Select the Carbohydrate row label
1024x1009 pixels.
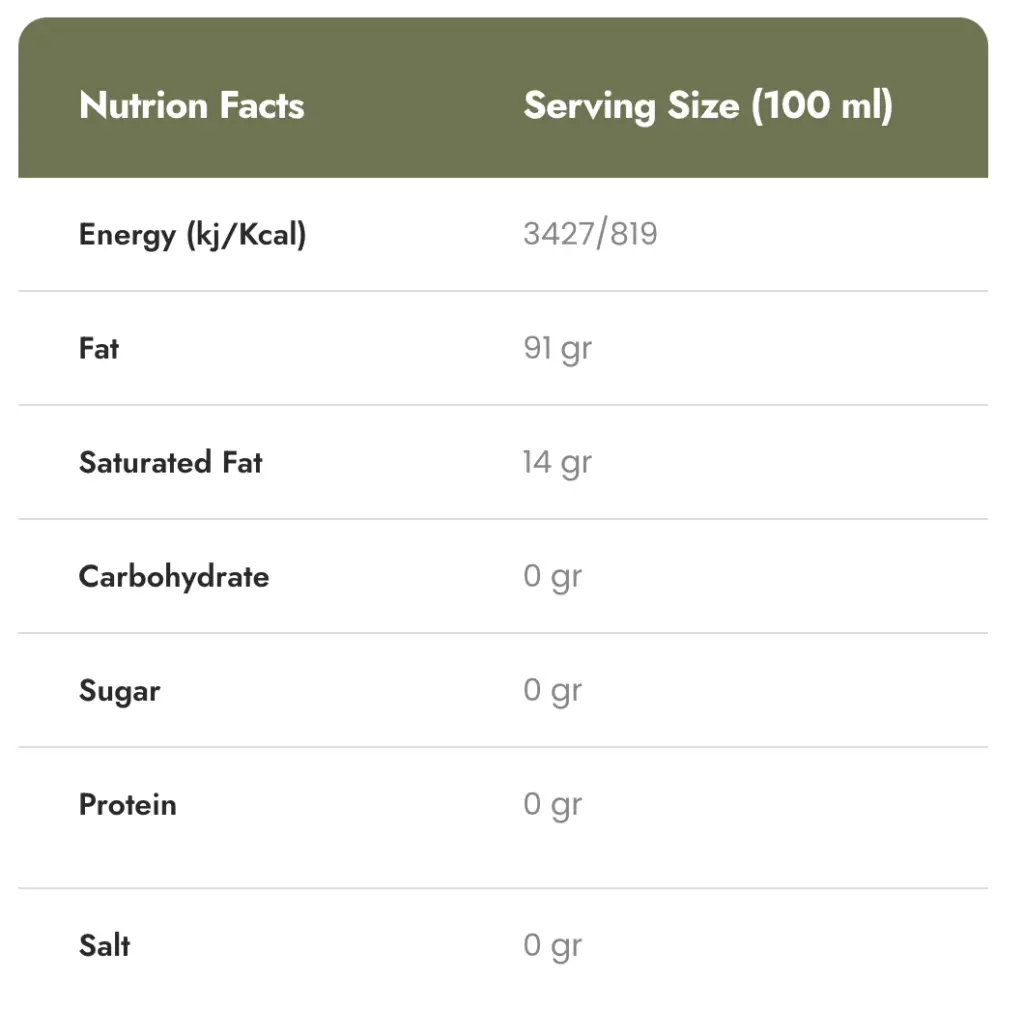coord(174,577)
